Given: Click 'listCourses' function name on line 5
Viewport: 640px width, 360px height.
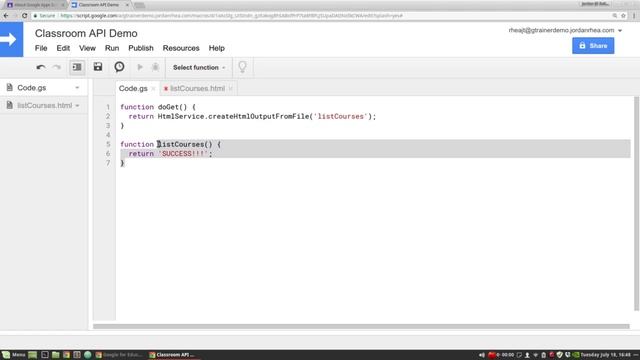Looking at the screenshot, I should (x=180, y=144).
